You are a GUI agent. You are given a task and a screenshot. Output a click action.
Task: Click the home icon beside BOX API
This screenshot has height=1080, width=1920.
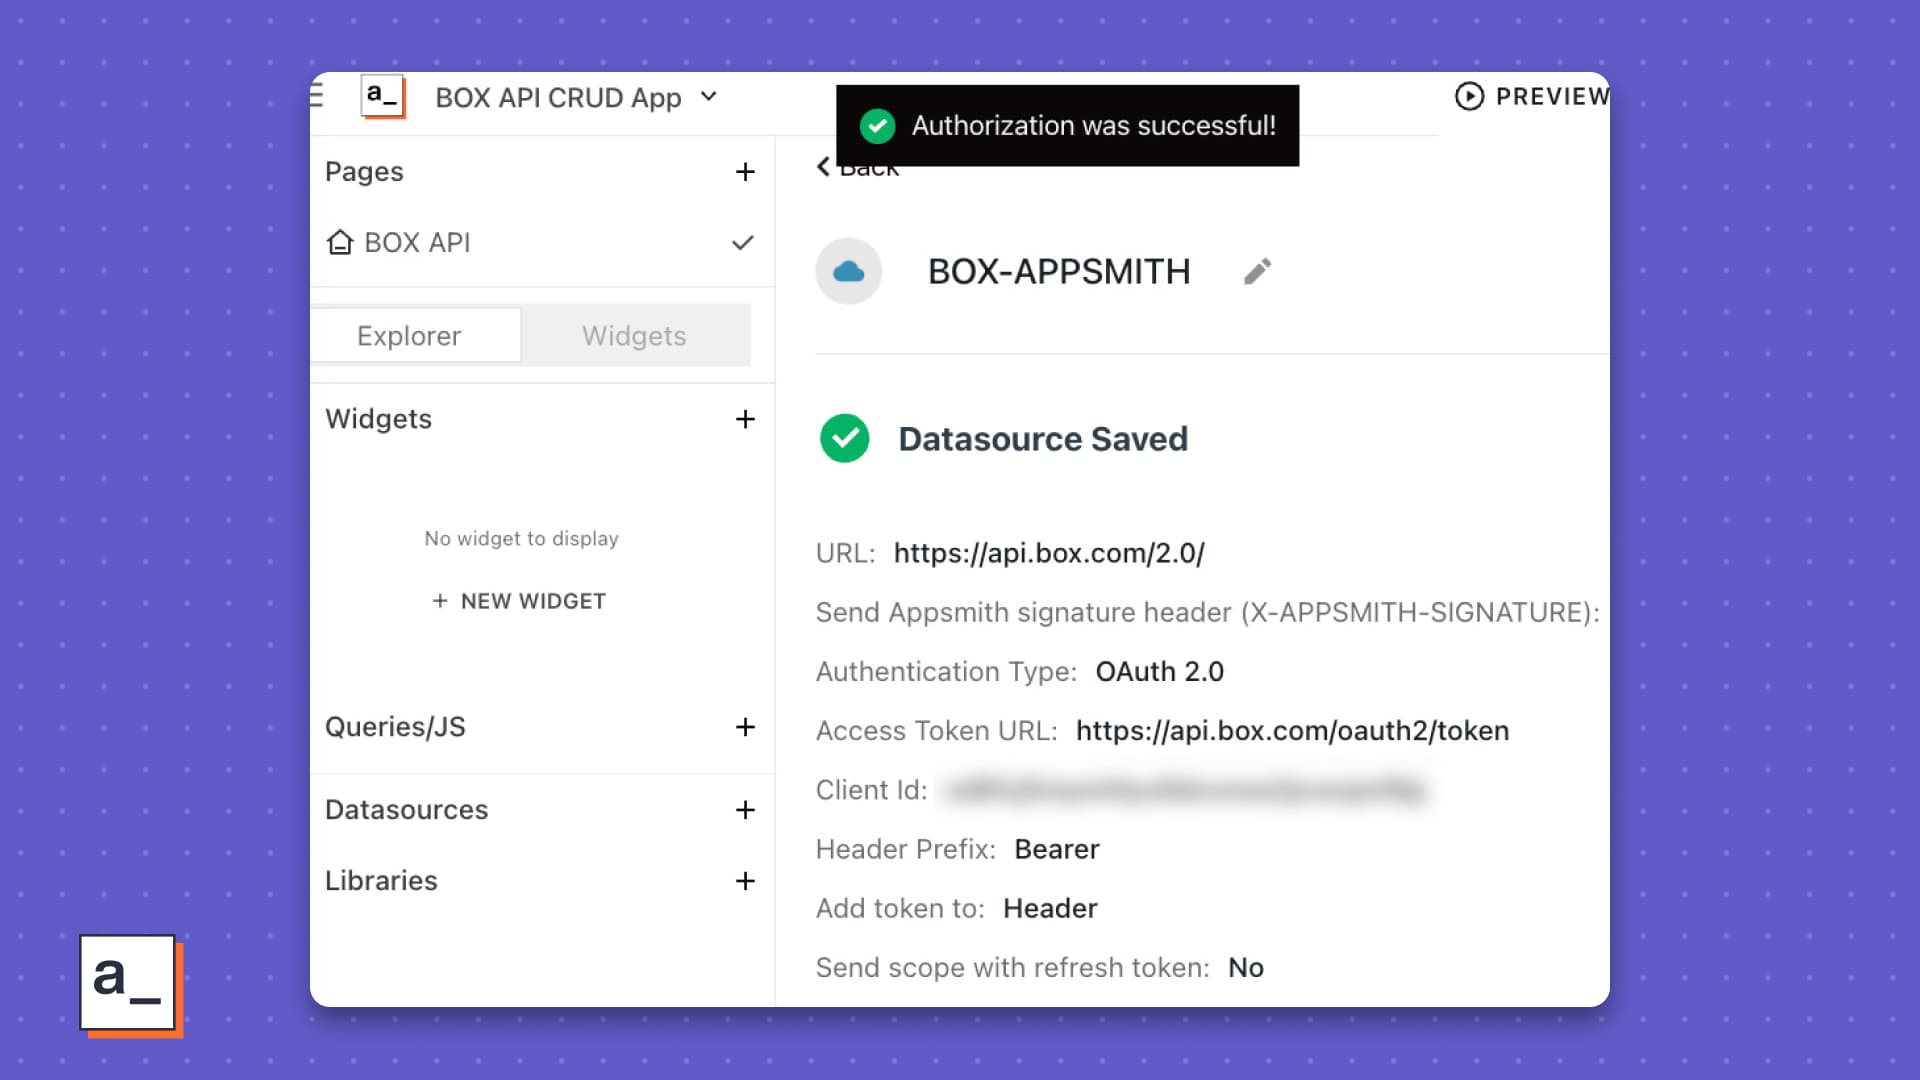tap(340, 243)
